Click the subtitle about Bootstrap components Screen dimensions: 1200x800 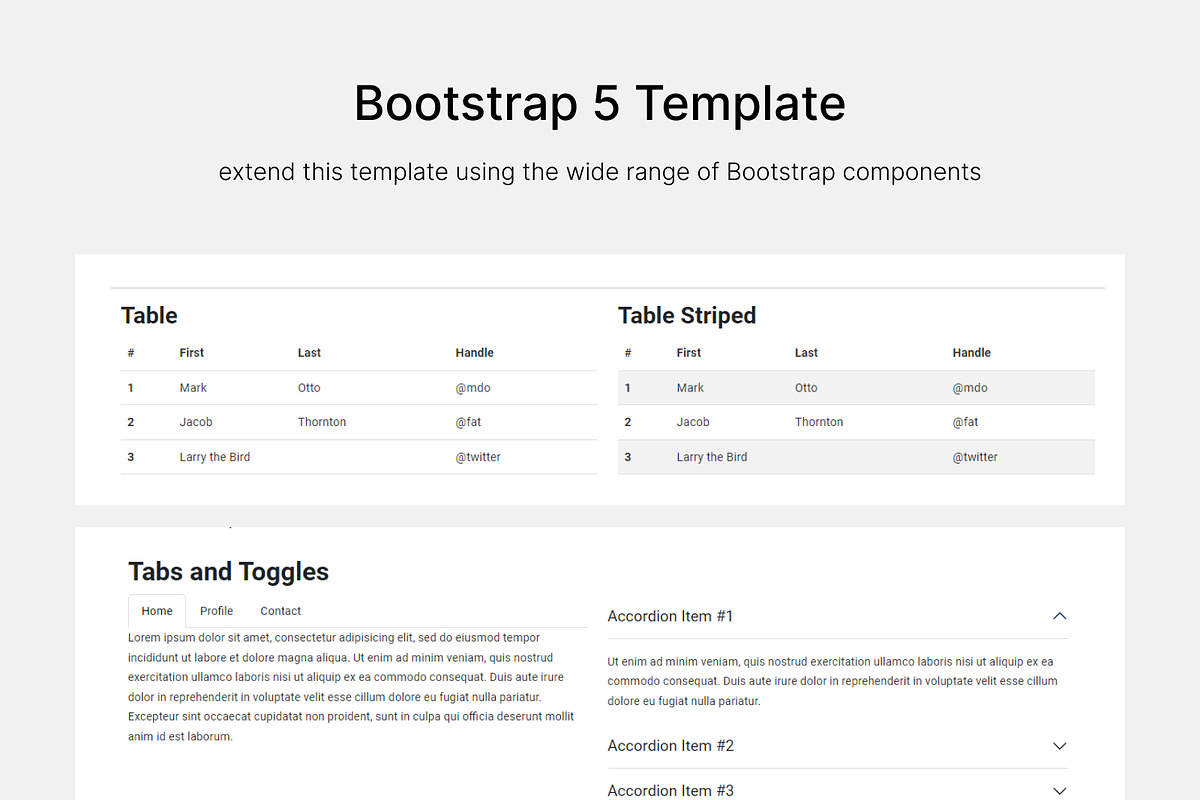point(600,172)
